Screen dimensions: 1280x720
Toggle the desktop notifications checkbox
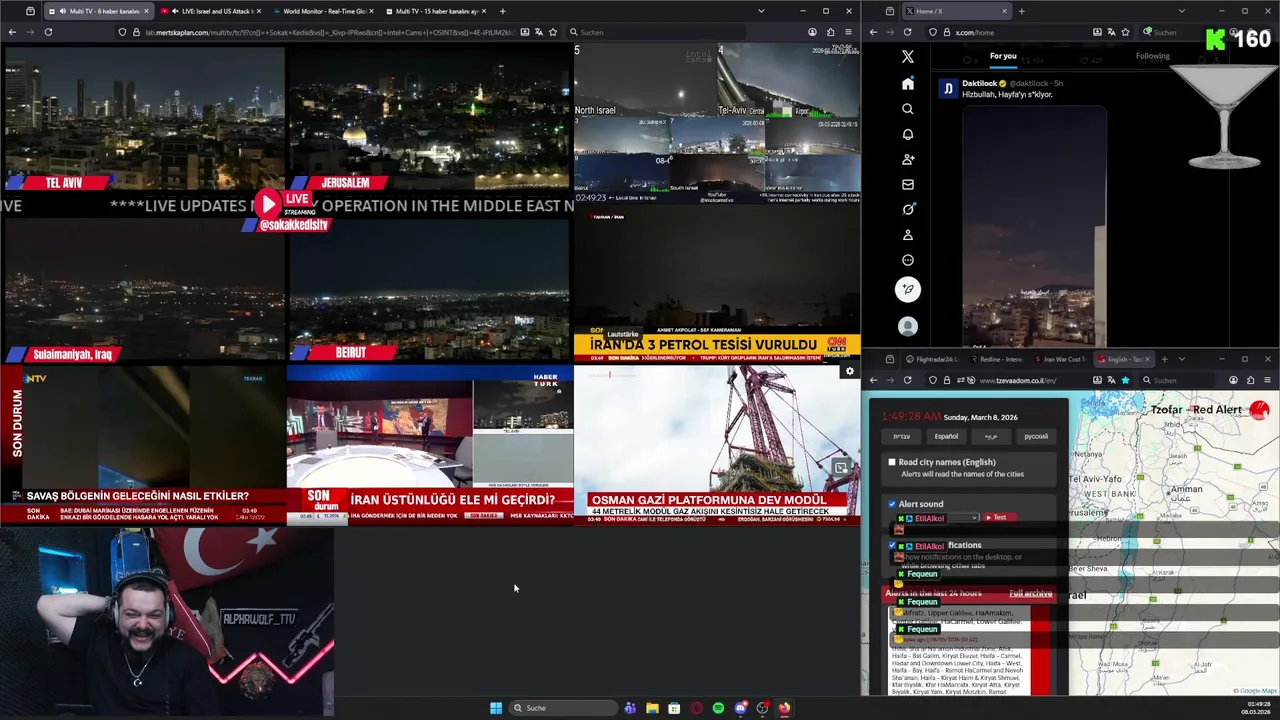click(x=892, y=546)
